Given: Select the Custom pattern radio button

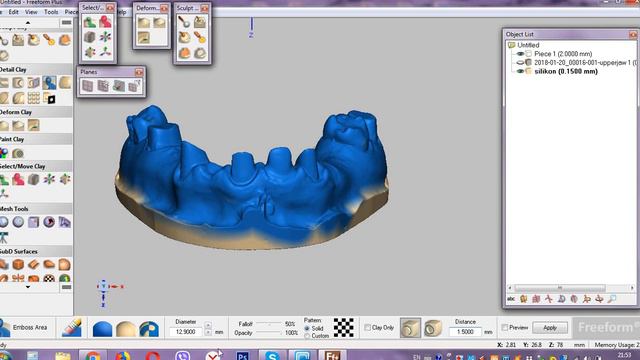Looking at the screenshot, I should 307,336.
